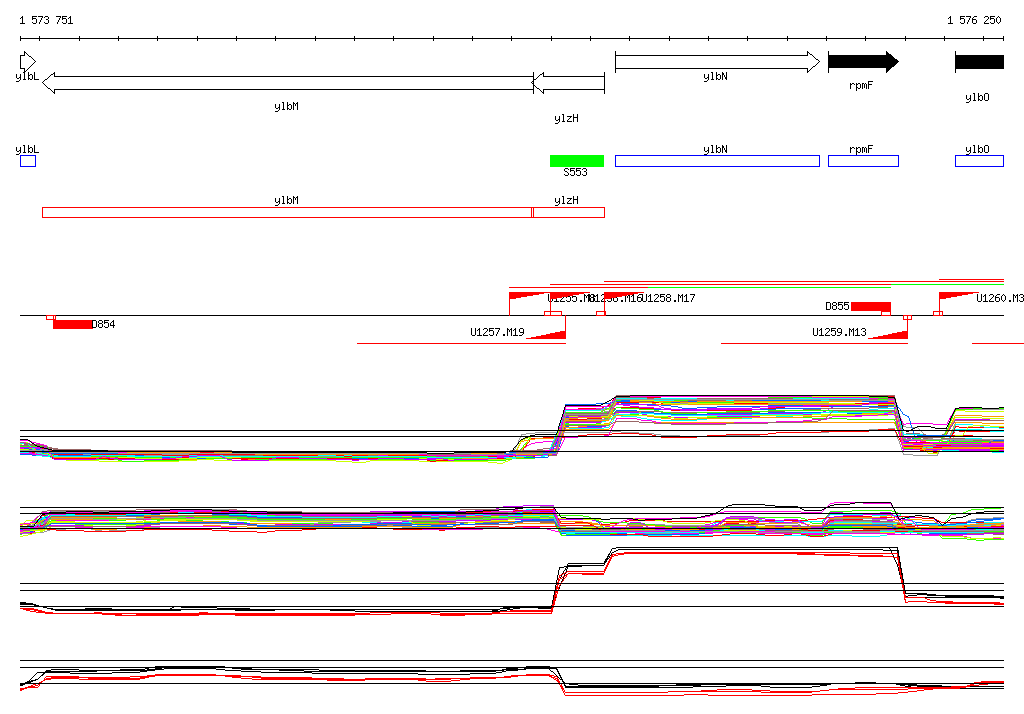The image size is (1024, 714).
Task: Select the U1257.M19 text label
Action: (498, 333)
